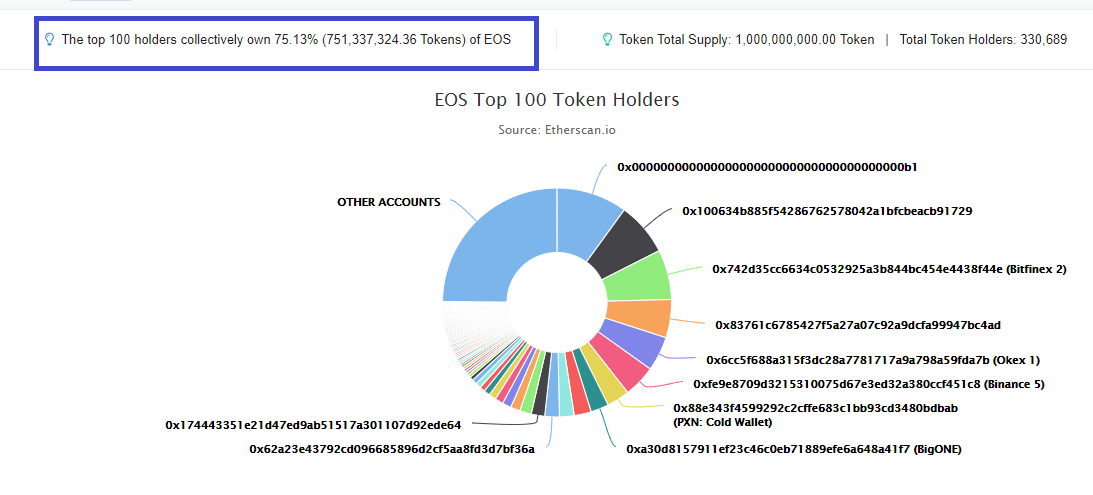Click the purple Okex 1 pie slice
Image resolution: width=1093 pixels, height=495 pixels.
pyautogui.click(x=632, y=344)
